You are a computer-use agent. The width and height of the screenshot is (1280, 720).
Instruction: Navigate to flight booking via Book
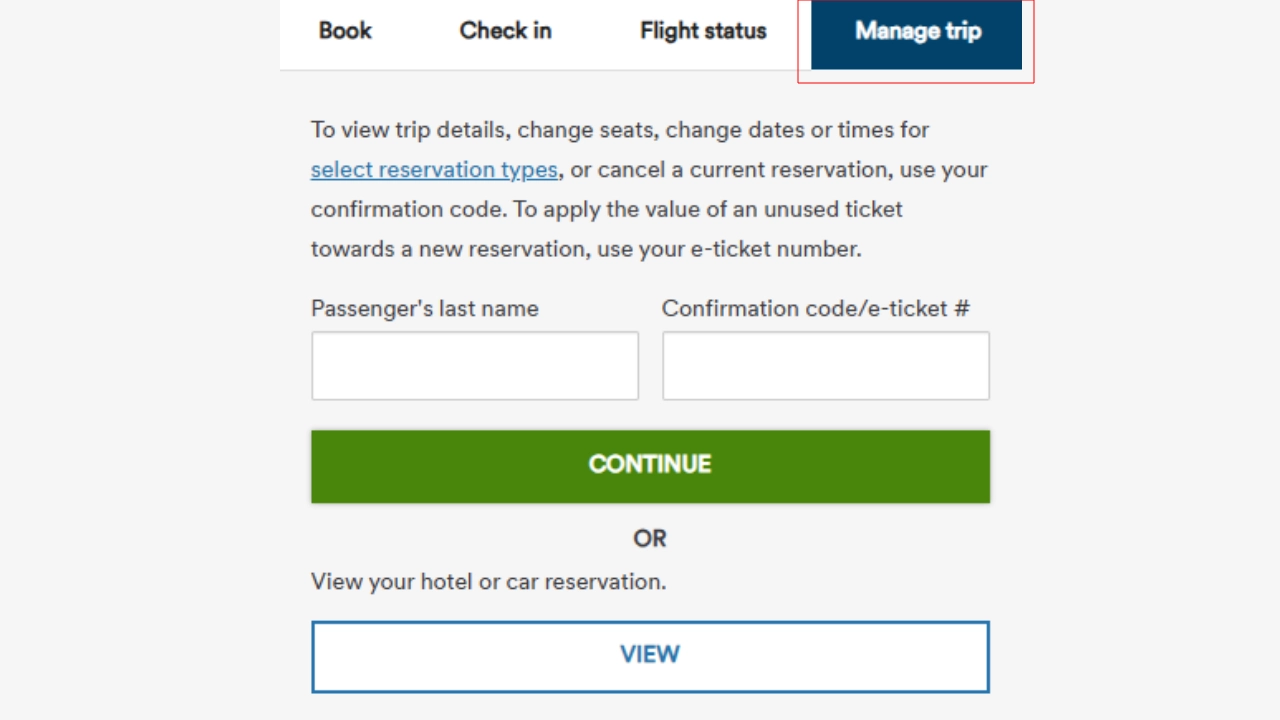click(344, 31)
